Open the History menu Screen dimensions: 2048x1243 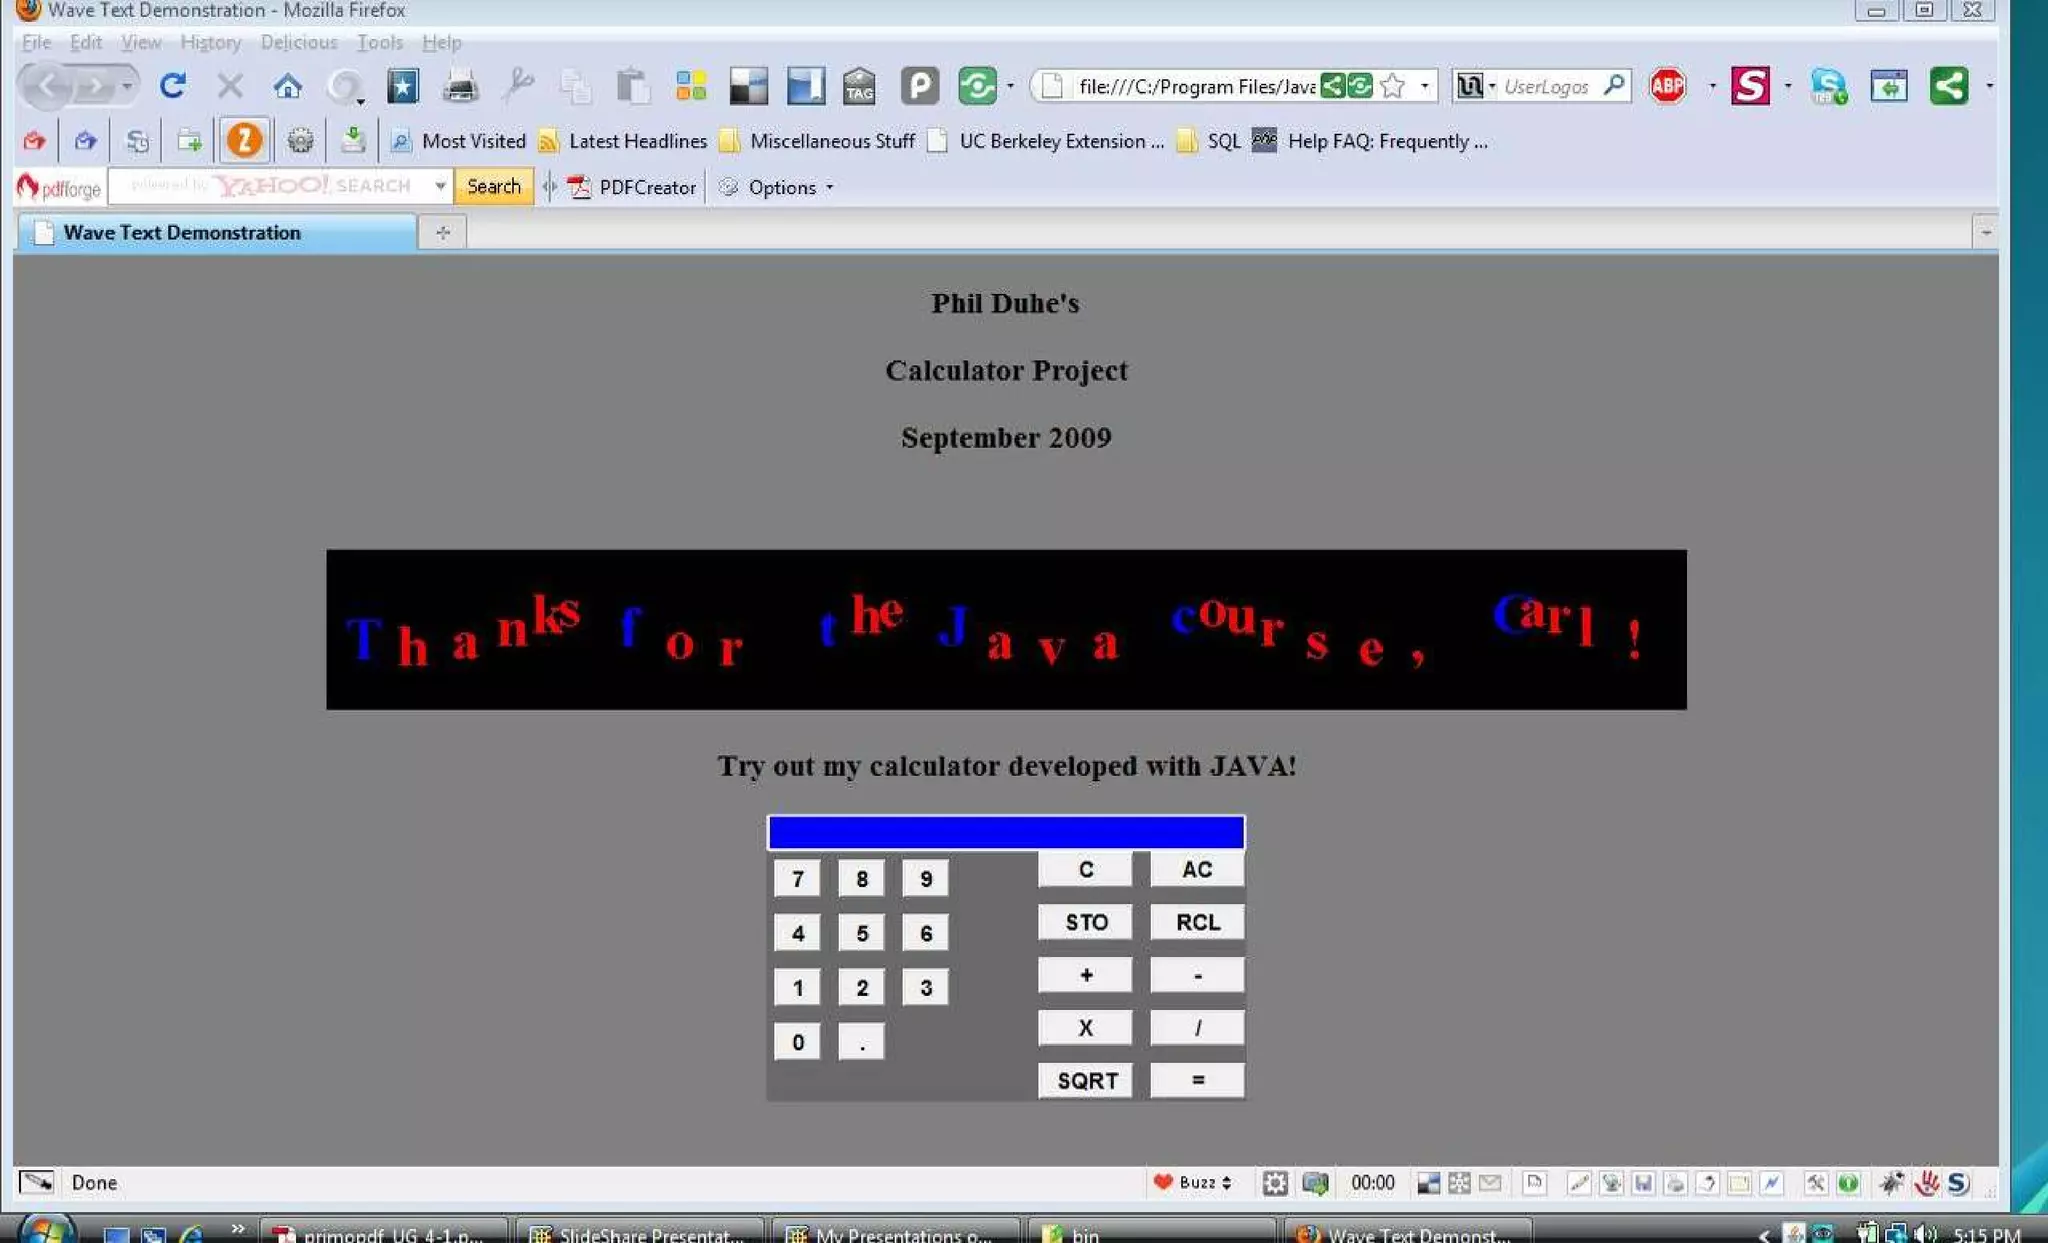[211, 42]
